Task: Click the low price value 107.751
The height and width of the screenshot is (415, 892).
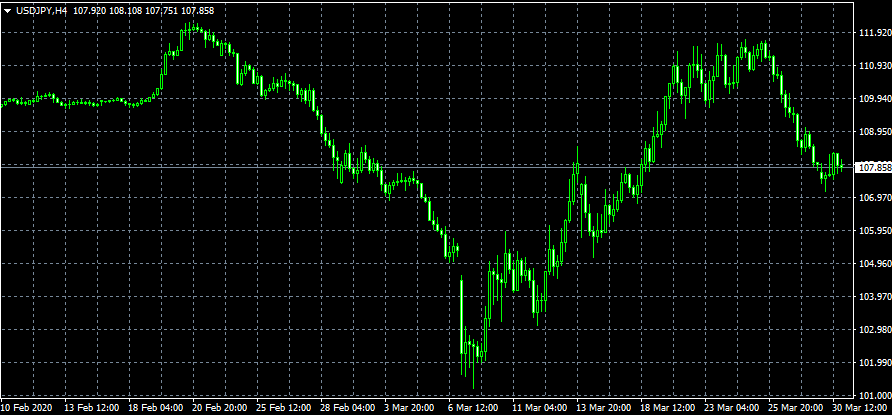Action: pos(162,11)
